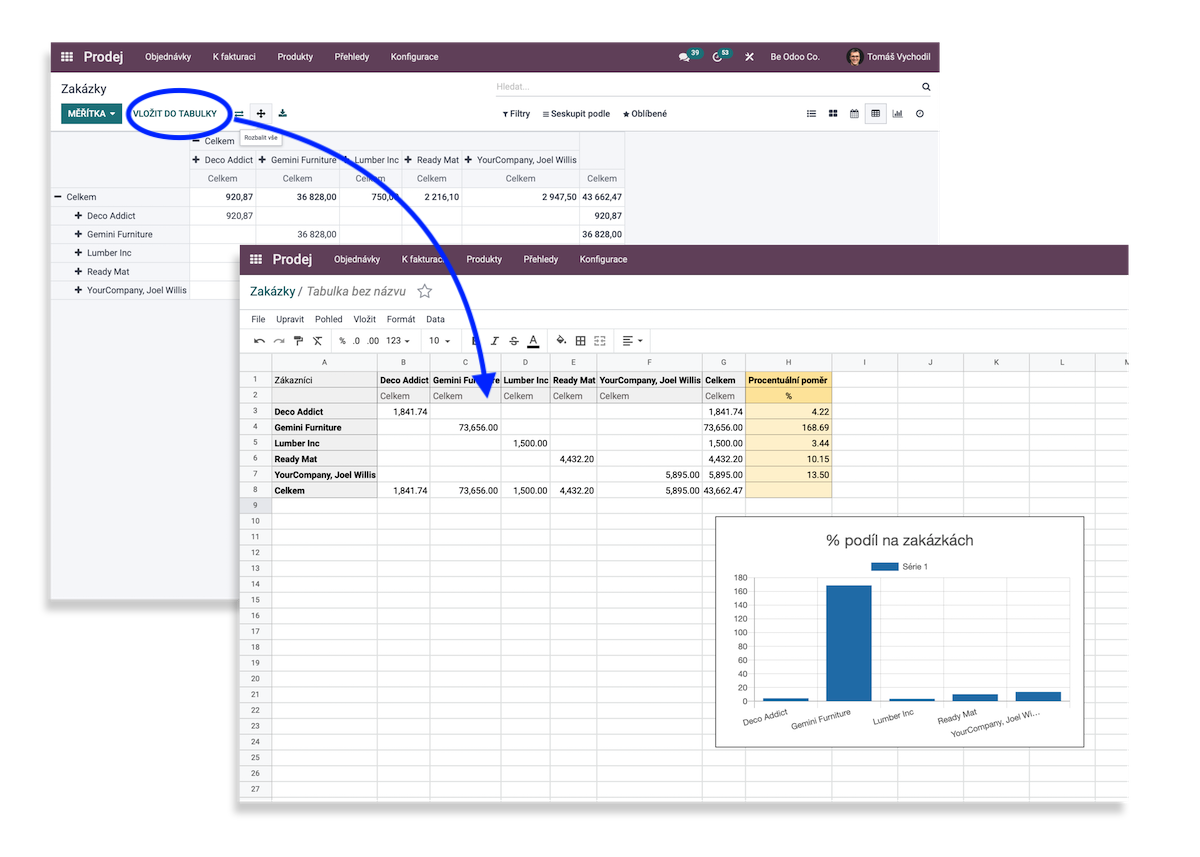Open the Upravit menu
Viewport: 1200px width, 857px height.
tap(290, 319)
